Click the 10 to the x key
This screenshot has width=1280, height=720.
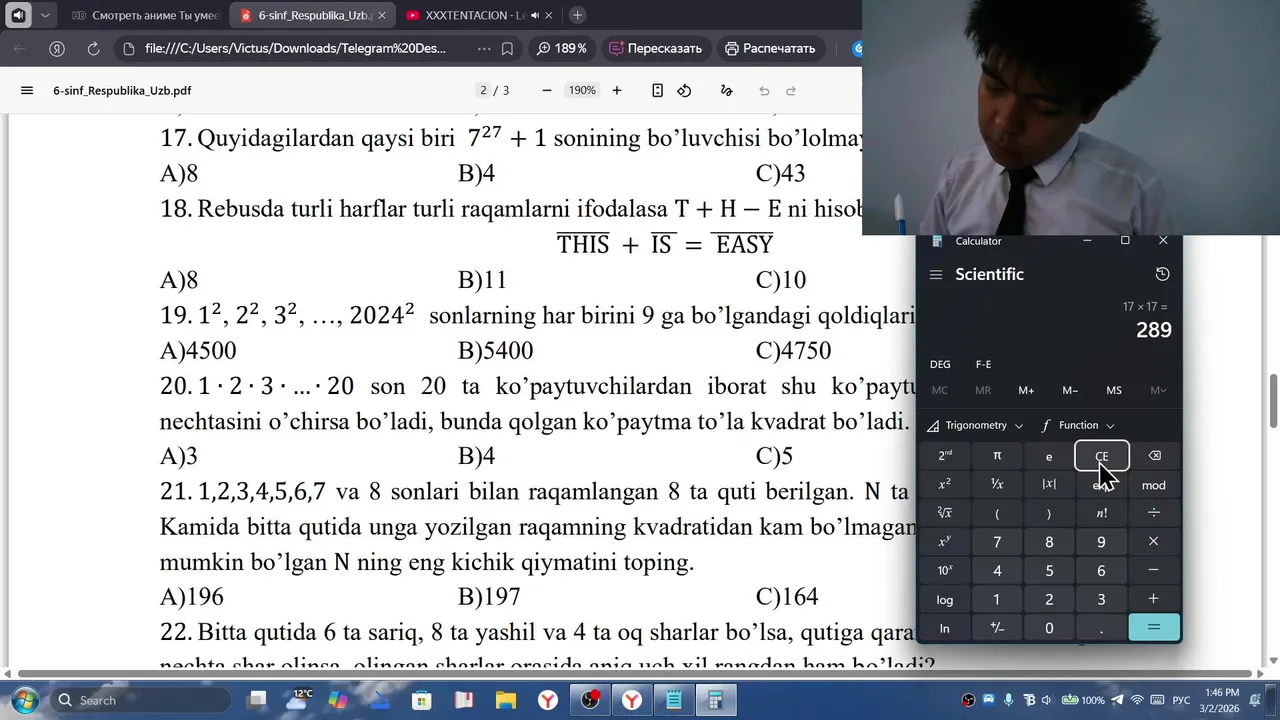(x=945, y=571)
